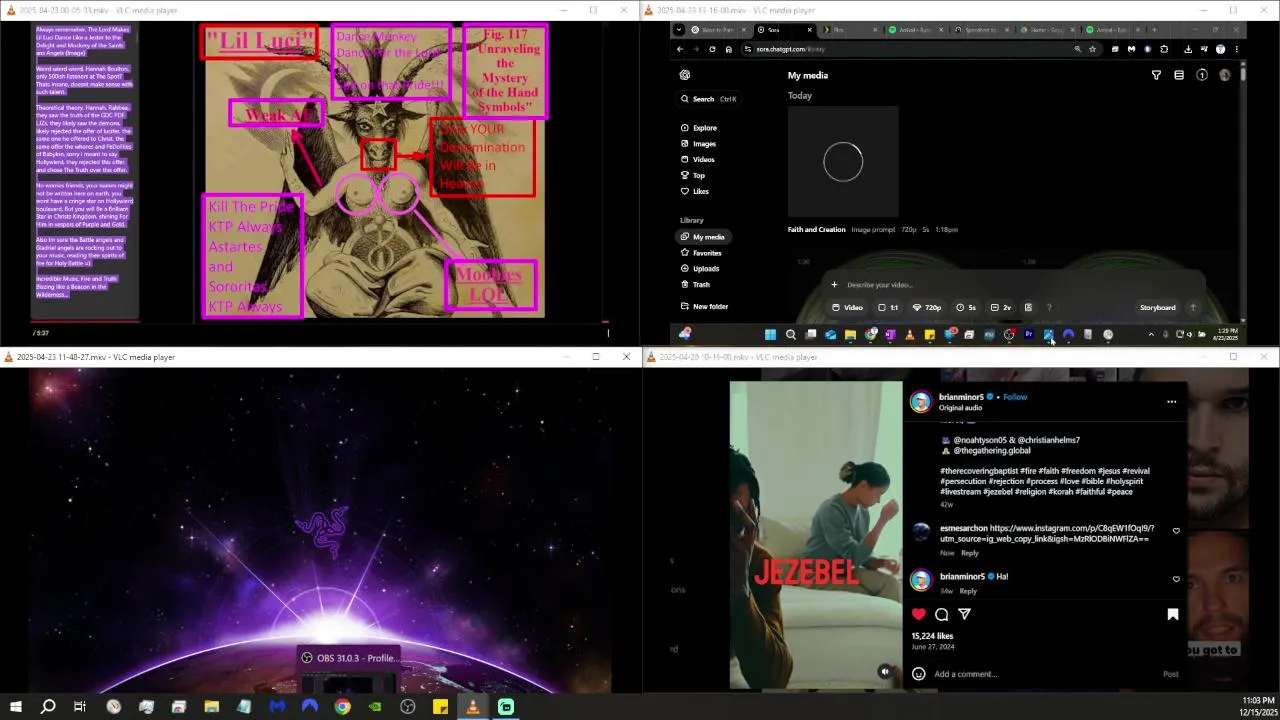The image size is (1280, 720).
Task: Open the 720p resolution dropdown in Sora
Action: (x=927, y=308)
